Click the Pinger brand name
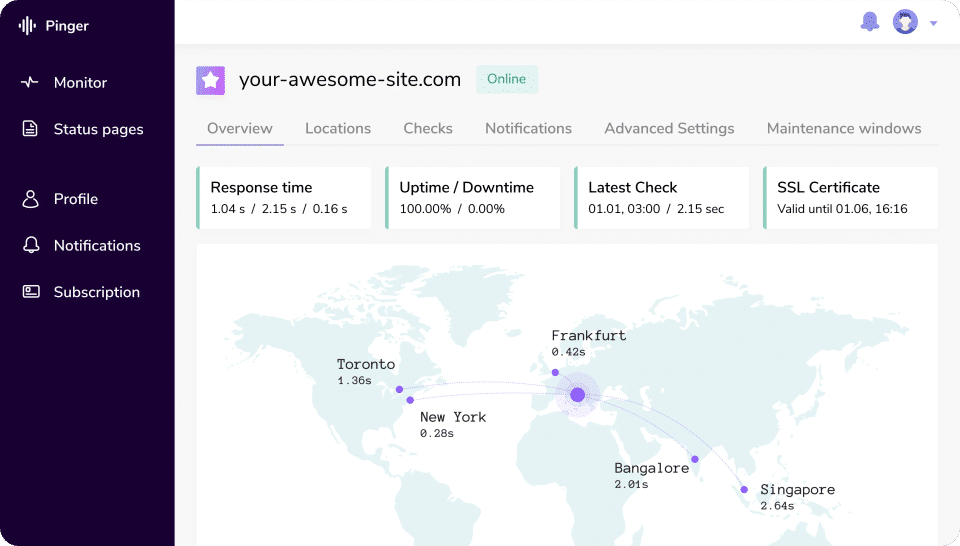This screenshot has height=546, width=960. (x=67, y=26)
